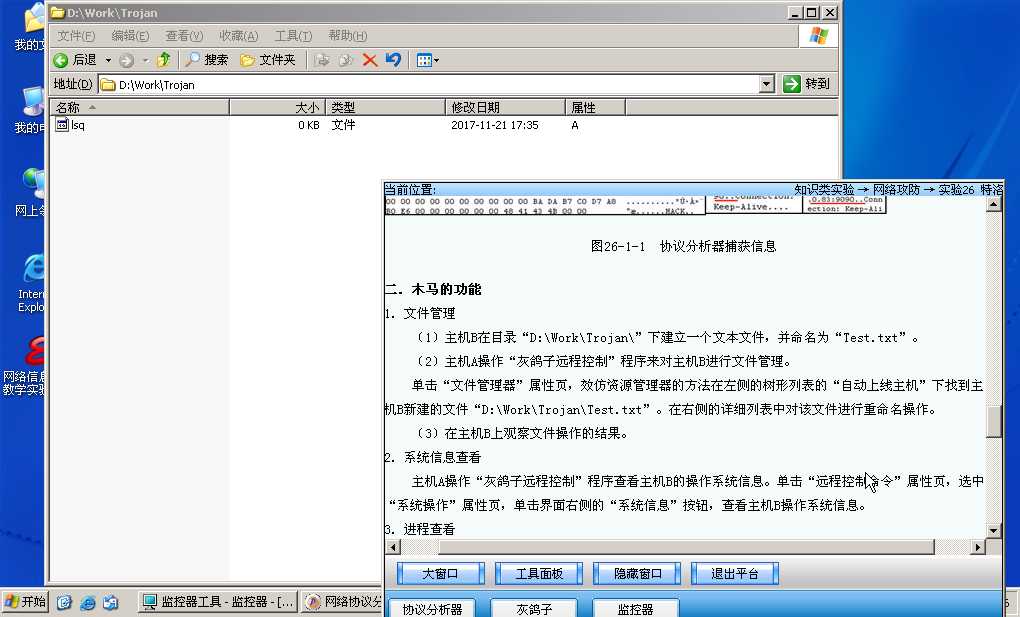This screenshot has height=617, width=1020.
Task: Click the document's vertical scrollbar thumb
Action: pyautogui.click(x=993, y=422)
